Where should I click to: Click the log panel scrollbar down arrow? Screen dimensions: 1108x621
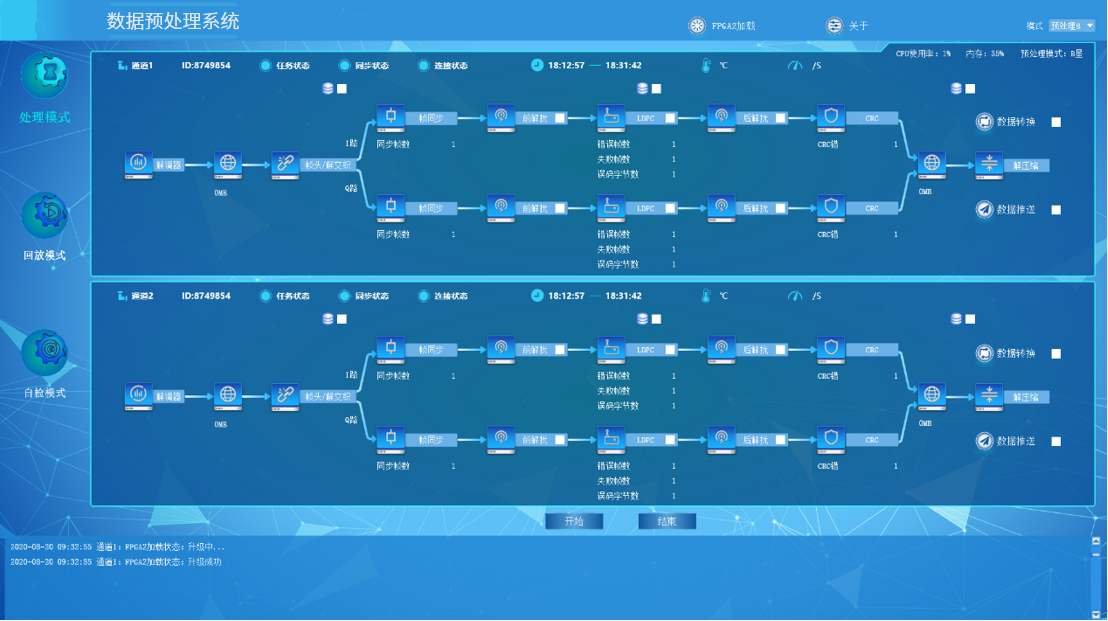point(1097,613)
